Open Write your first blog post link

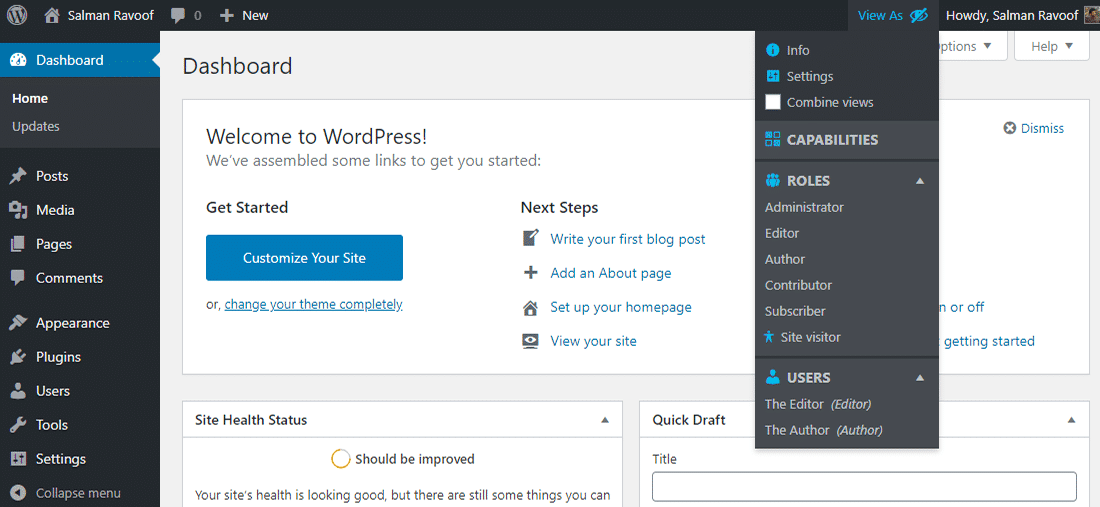point(627,239)
